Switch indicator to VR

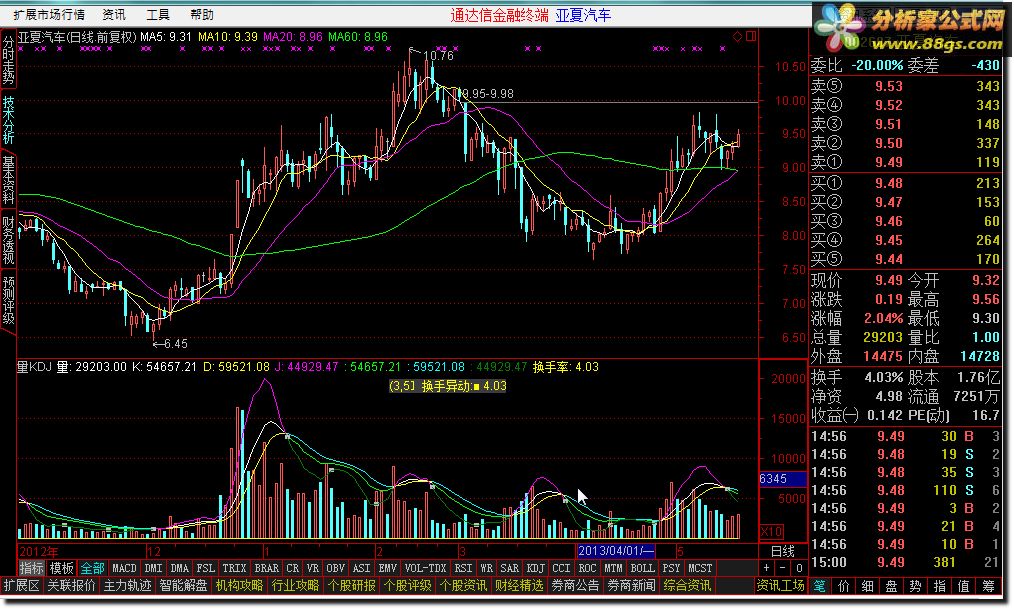click(312, 568)
